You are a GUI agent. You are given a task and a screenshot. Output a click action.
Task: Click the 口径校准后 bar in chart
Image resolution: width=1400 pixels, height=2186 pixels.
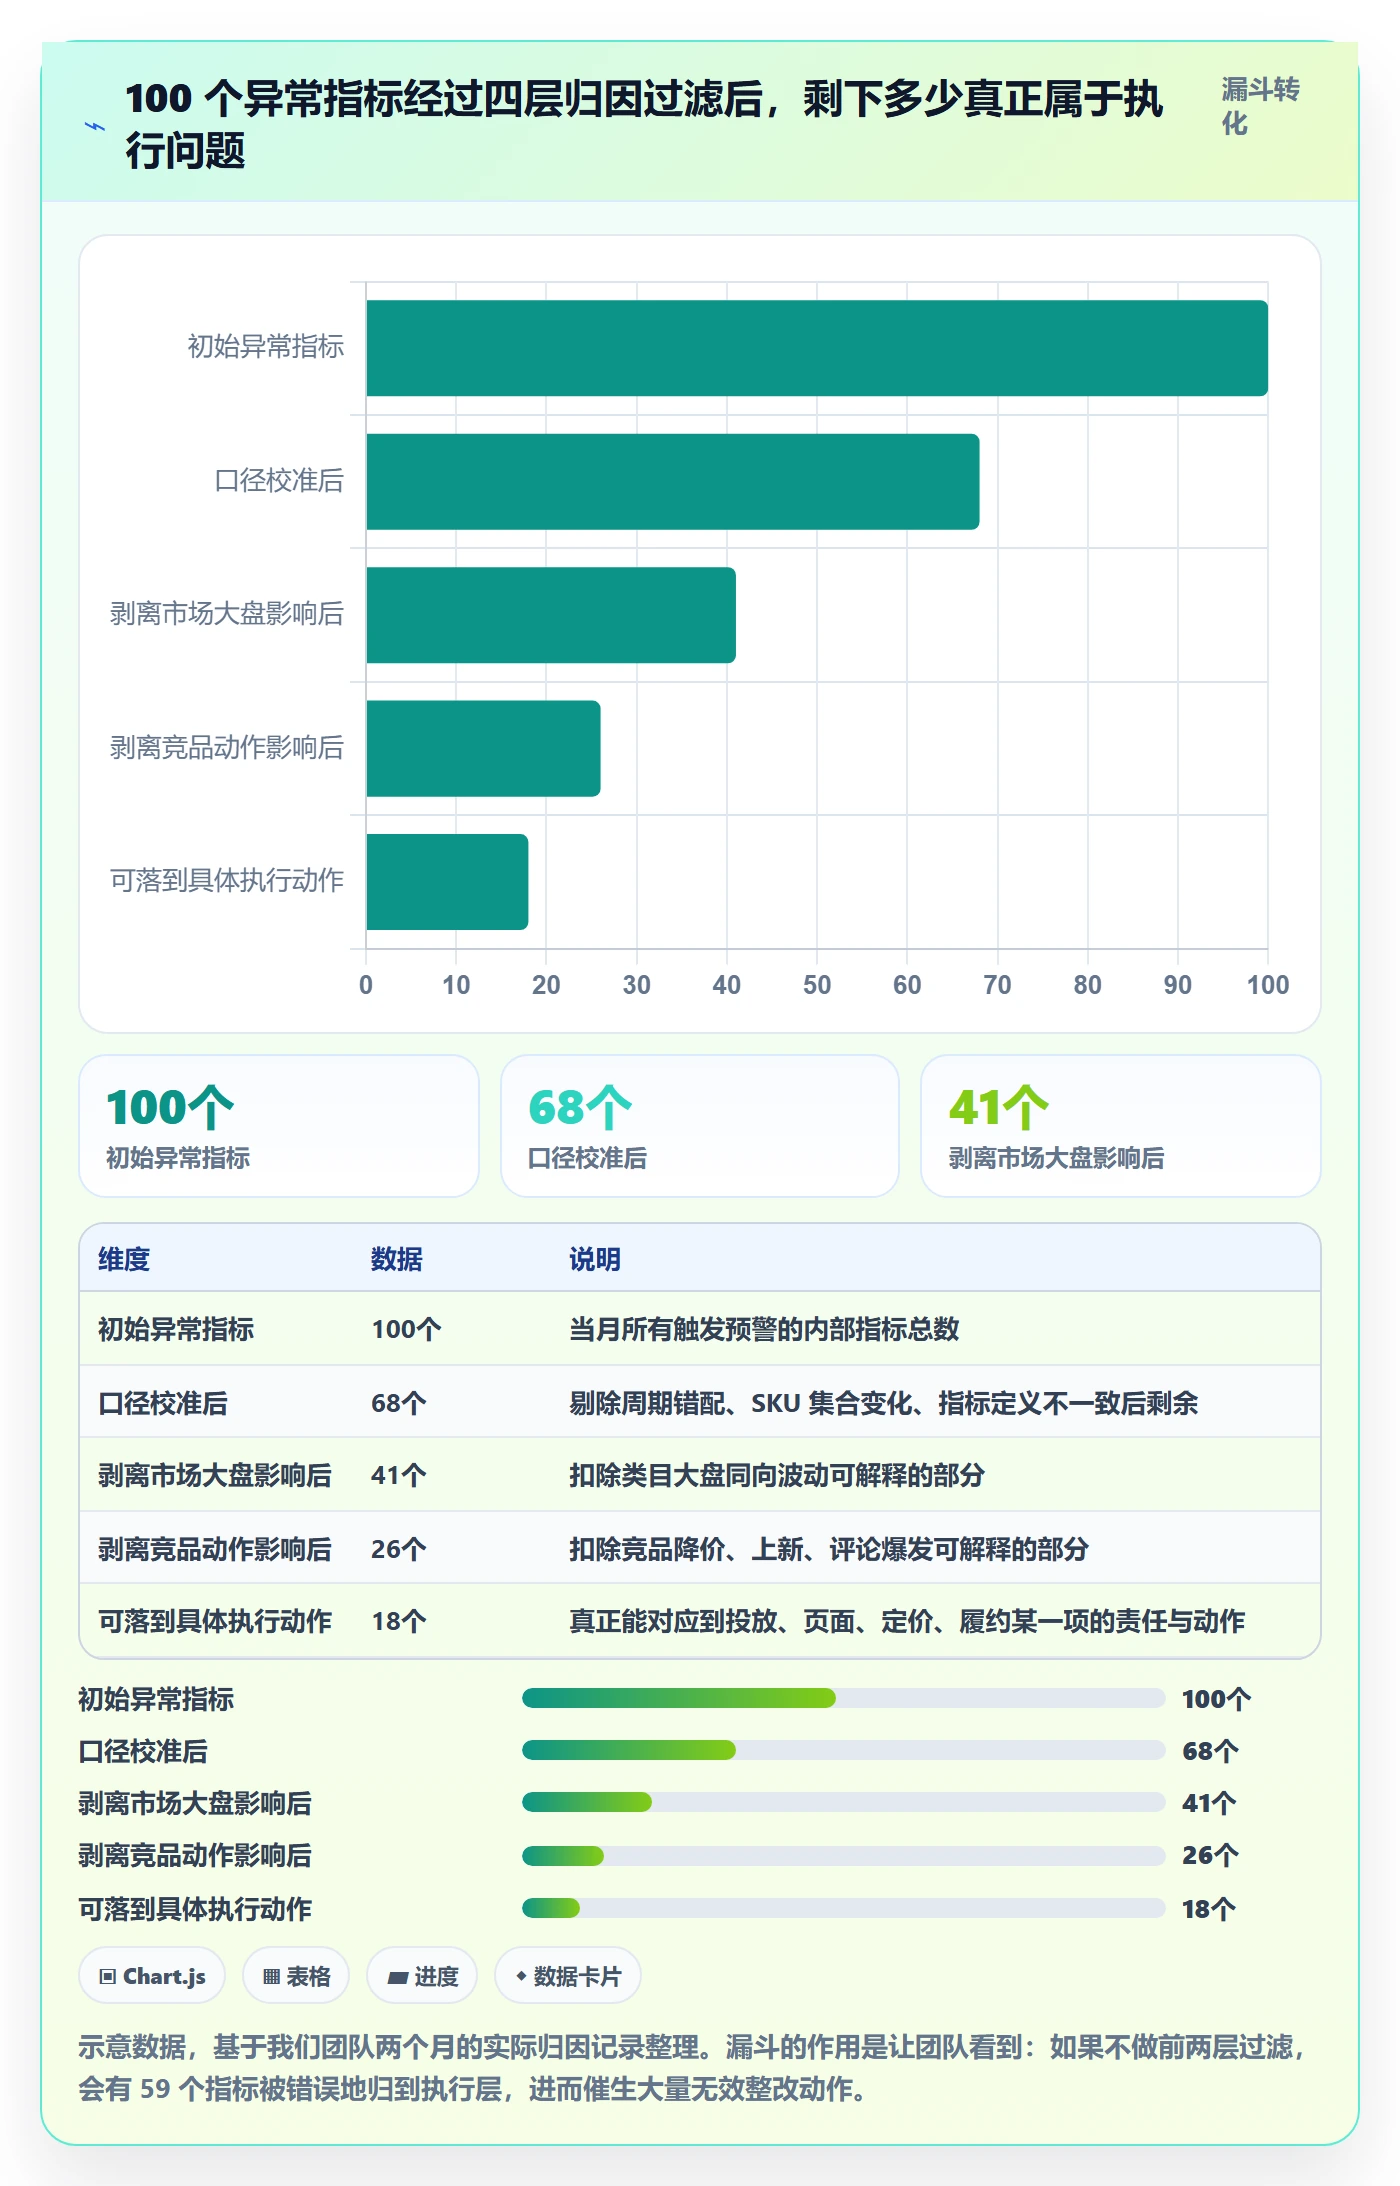coord(672,481)
